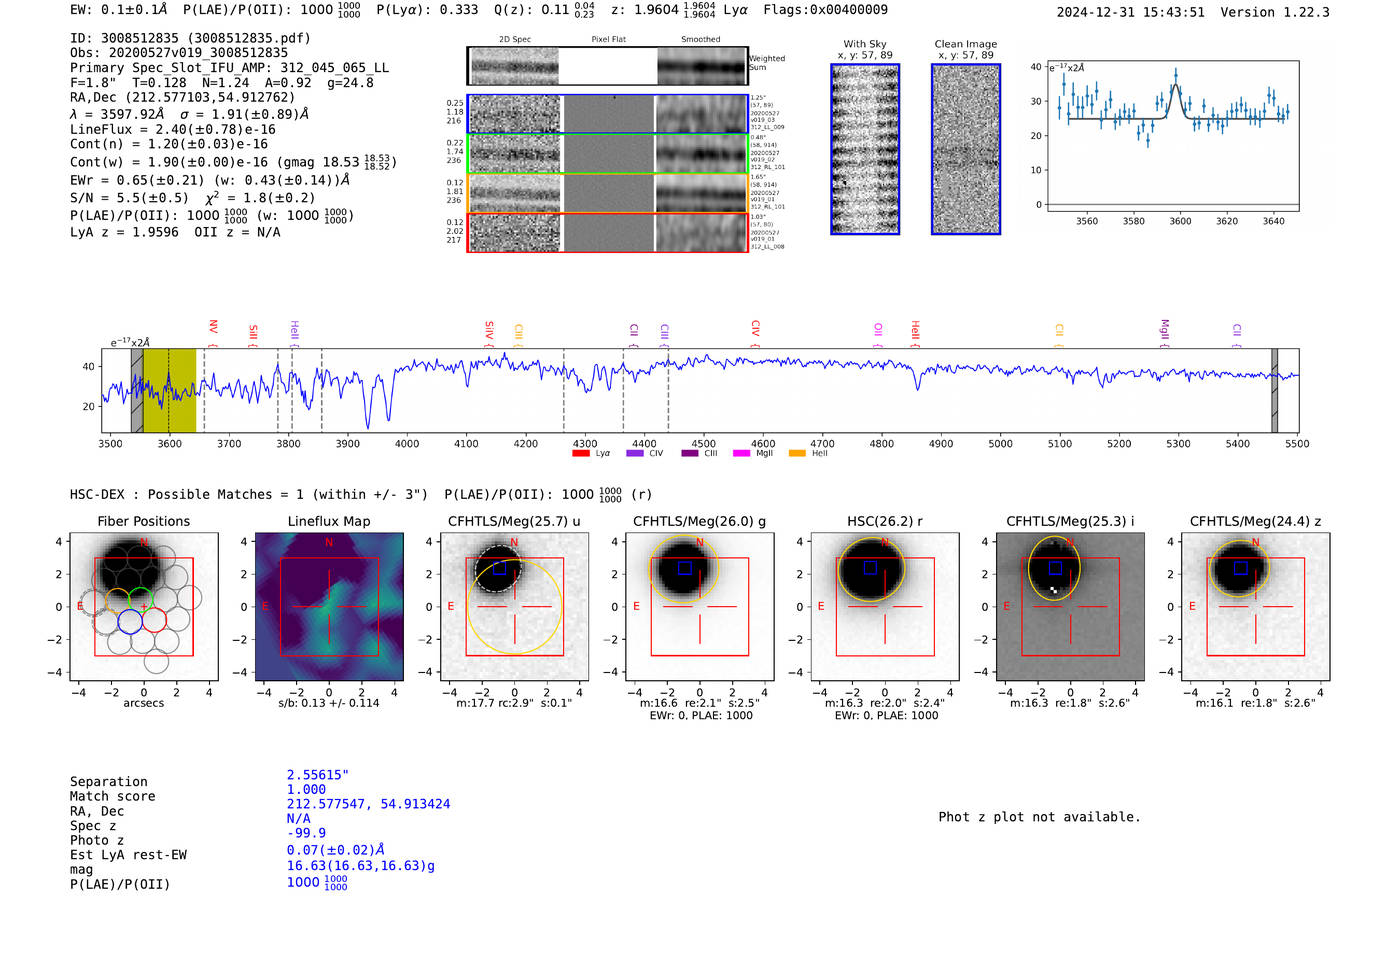
Task: Open the With Sky image thumbnail
Action: click(864, 149)
